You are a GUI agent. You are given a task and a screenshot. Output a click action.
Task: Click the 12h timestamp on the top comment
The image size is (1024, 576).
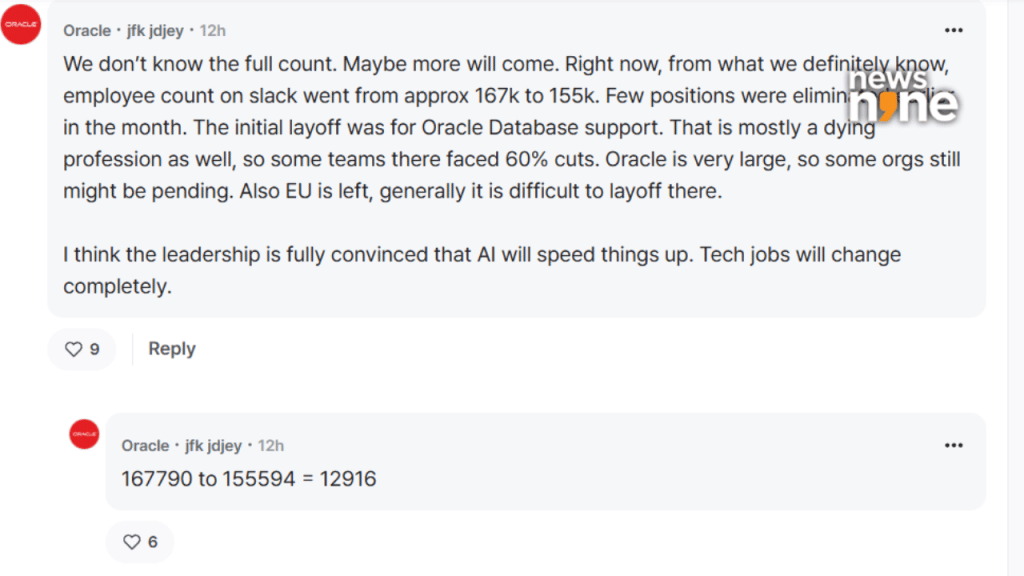pos(212,31)
